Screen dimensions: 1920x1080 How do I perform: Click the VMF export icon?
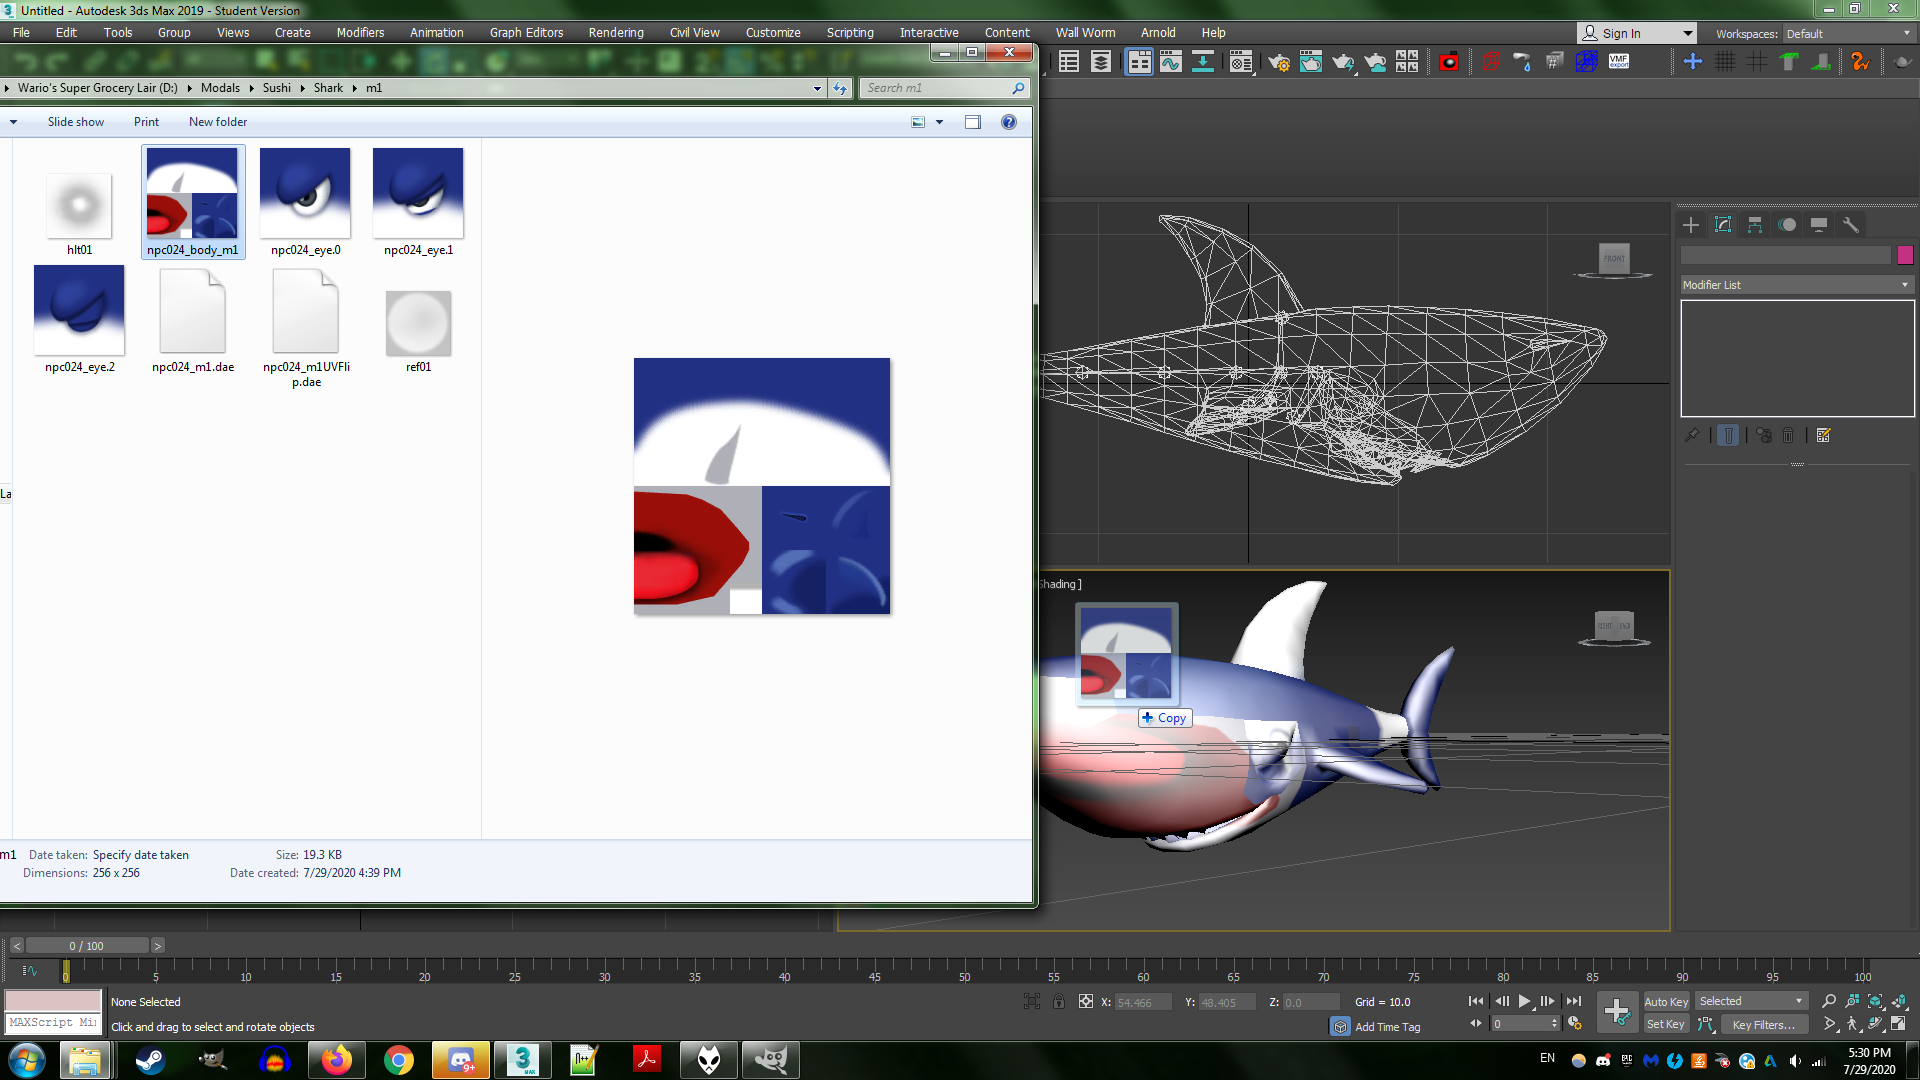[1619, 62]
